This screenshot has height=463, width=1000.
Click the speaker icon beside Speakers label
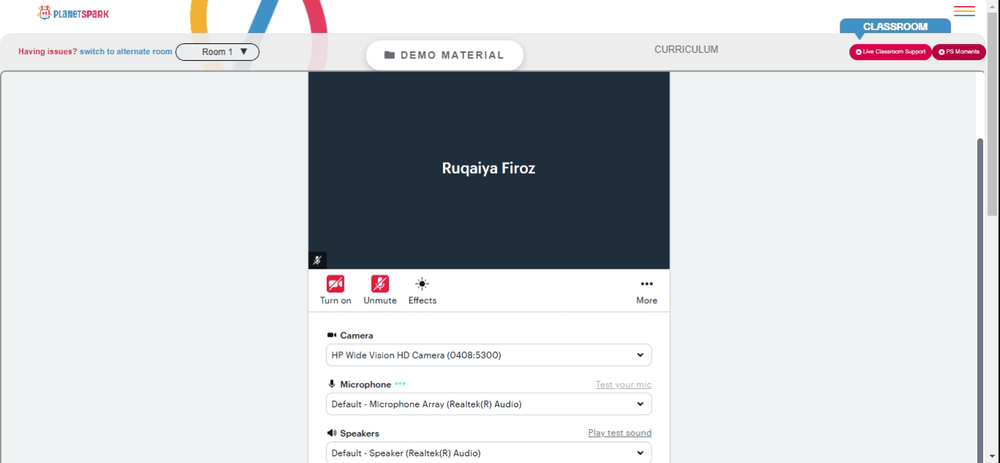coord(332,433)
